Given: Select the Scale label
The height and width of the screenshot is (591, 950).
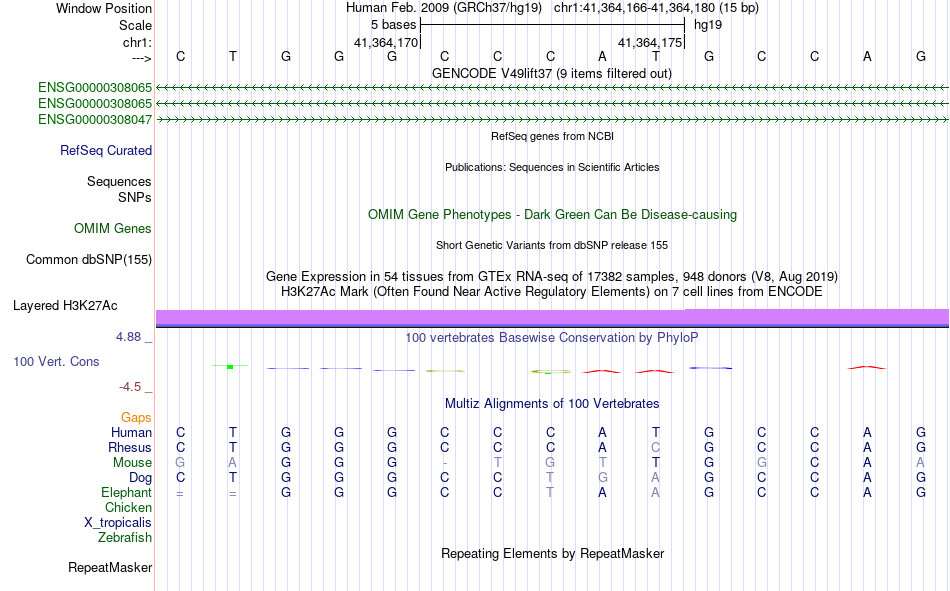Looking at the screenshot, I should coord(135,25).
